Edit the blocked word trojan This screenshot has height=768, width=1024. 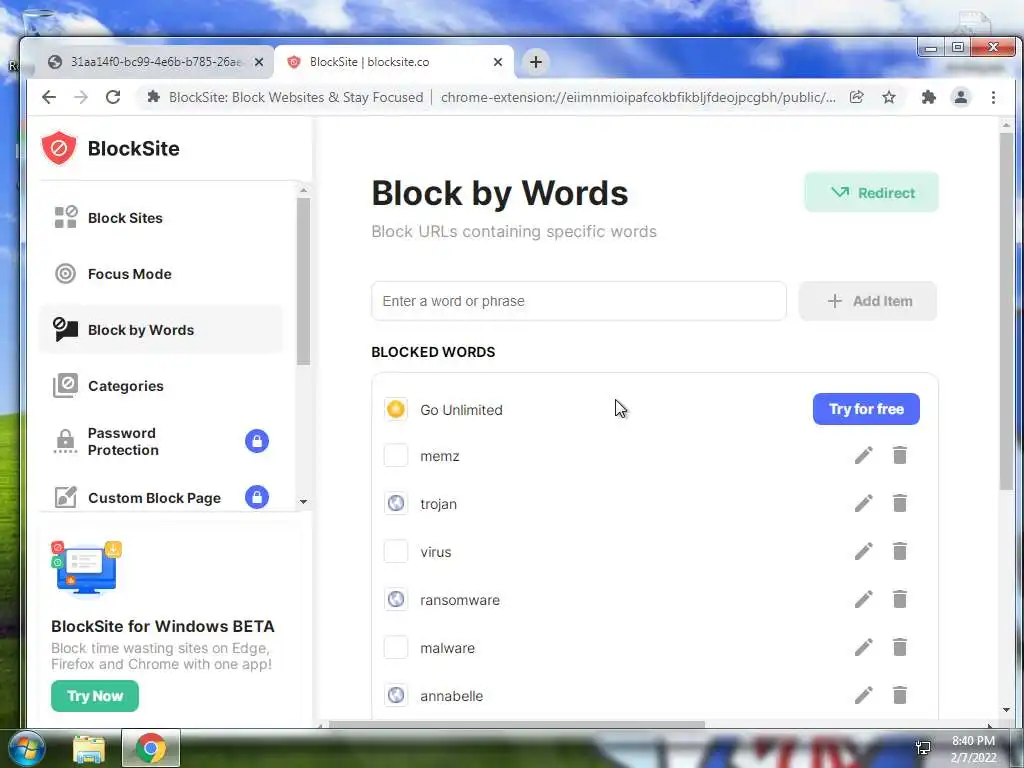tap(863, 504)
